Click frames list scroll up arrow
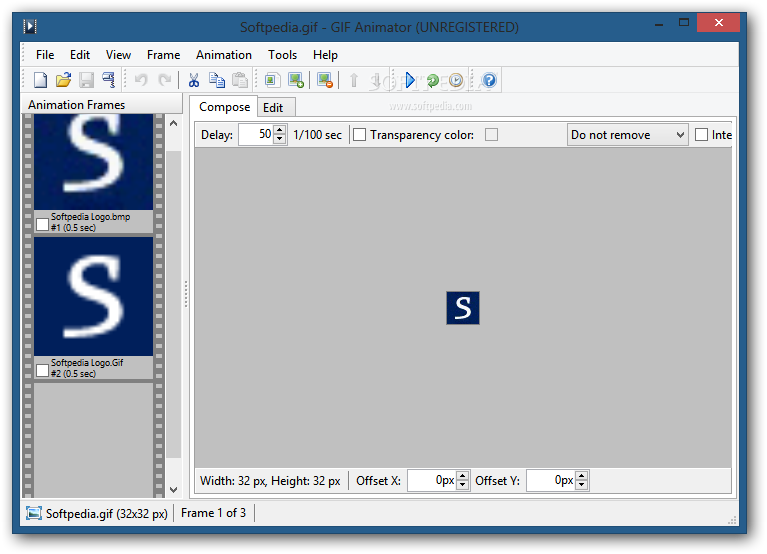 coord(173,123)
